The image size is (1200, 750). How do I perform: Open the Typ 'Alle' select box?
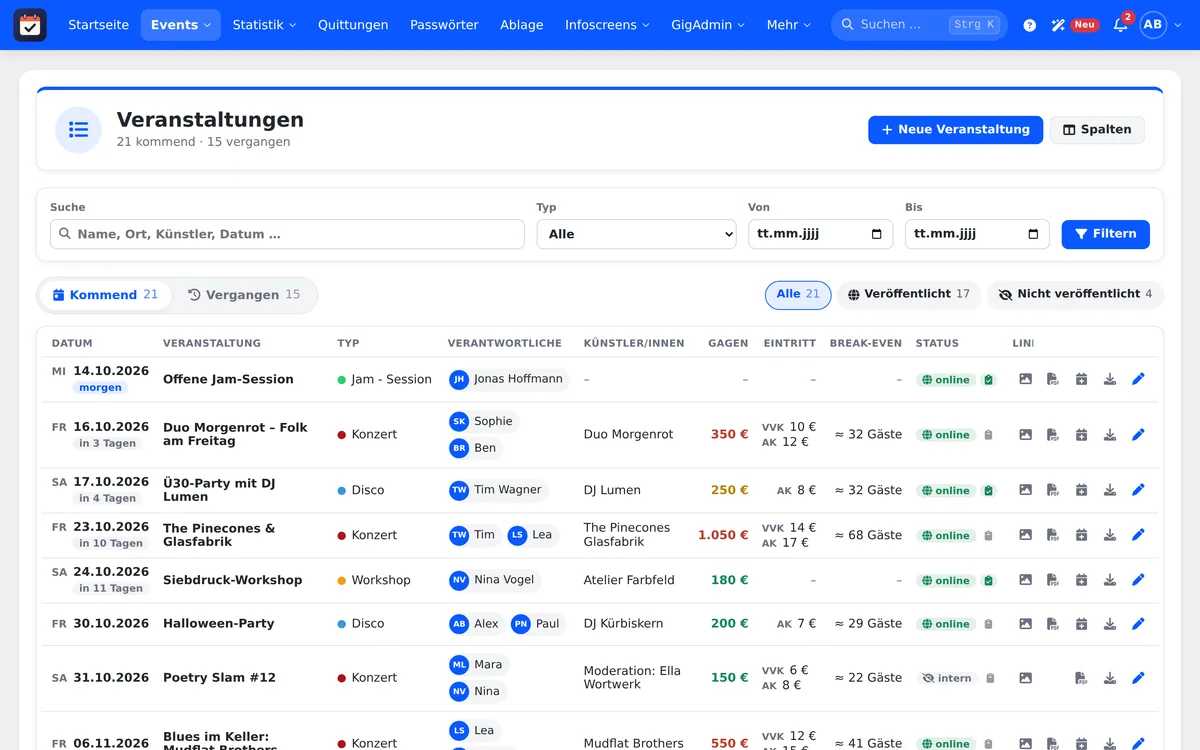click(636, 234)
